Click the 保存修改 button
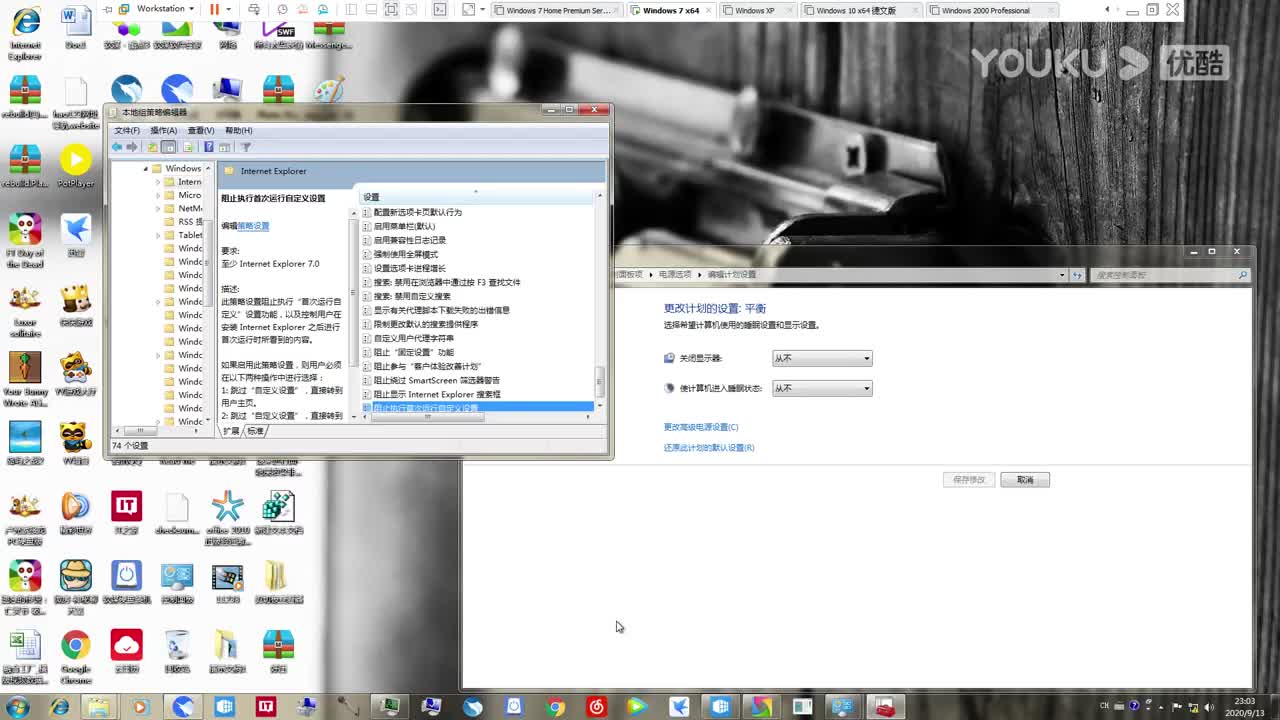 coord(968,479)
